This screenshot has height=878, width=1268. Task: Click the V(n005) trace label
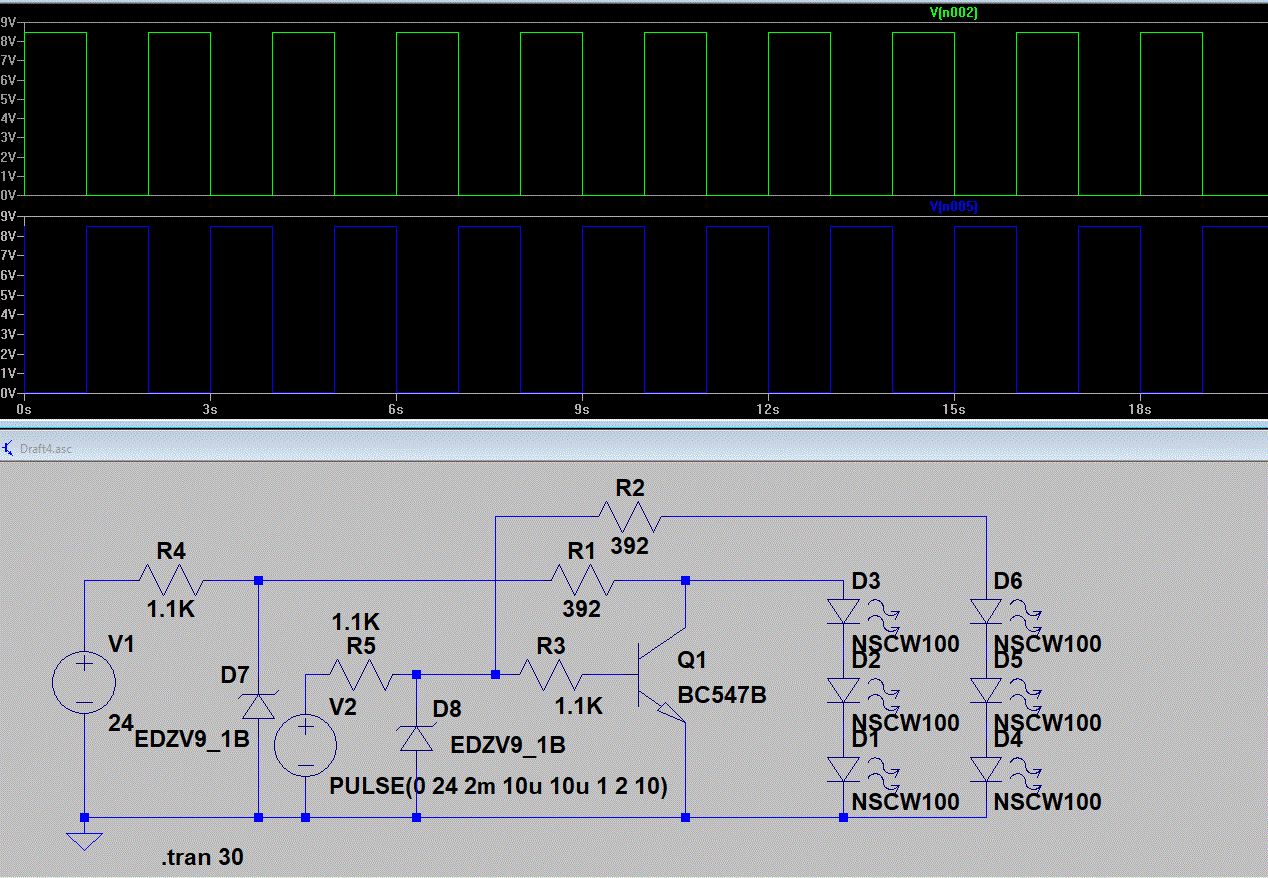[952, 206]
